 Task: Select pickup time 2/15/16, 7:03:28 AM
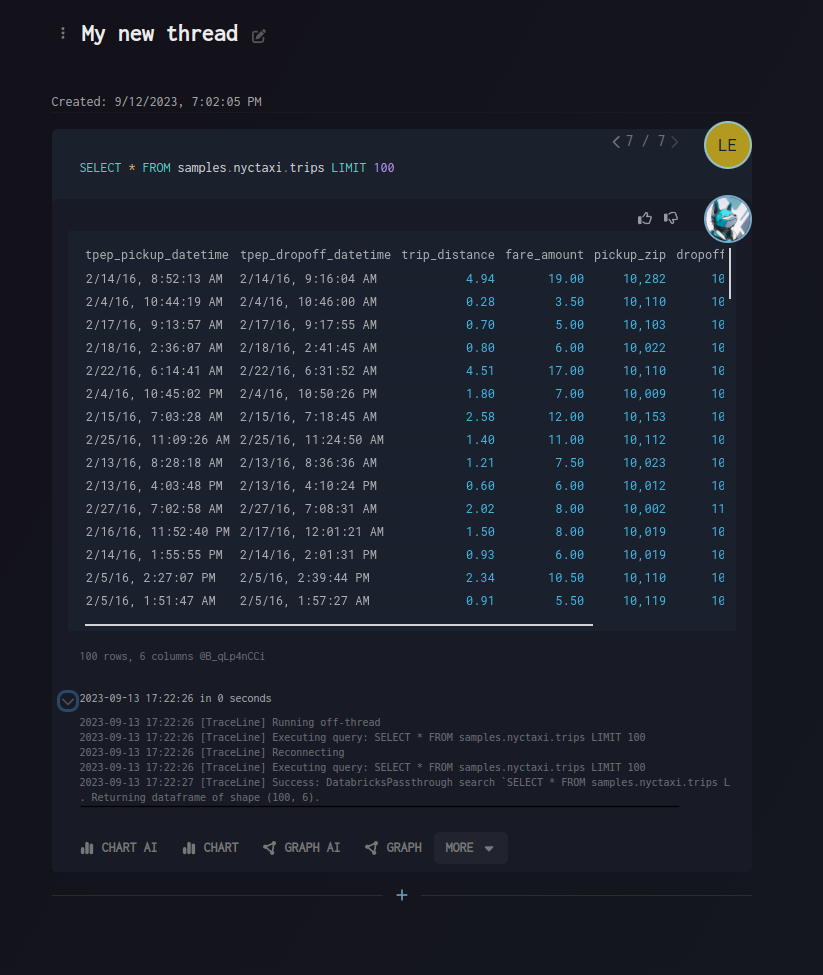click(x=154, y=417)
